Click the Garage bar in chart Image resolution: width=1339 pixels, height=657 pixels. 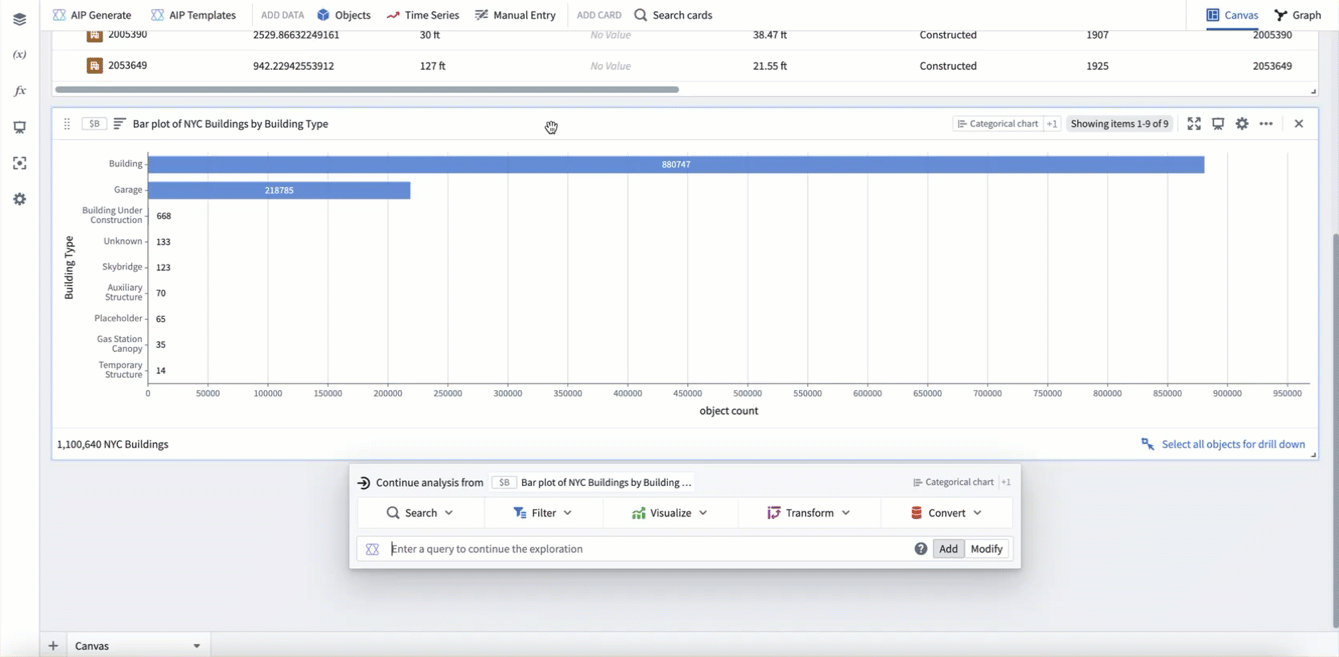[x=279, y=190]
